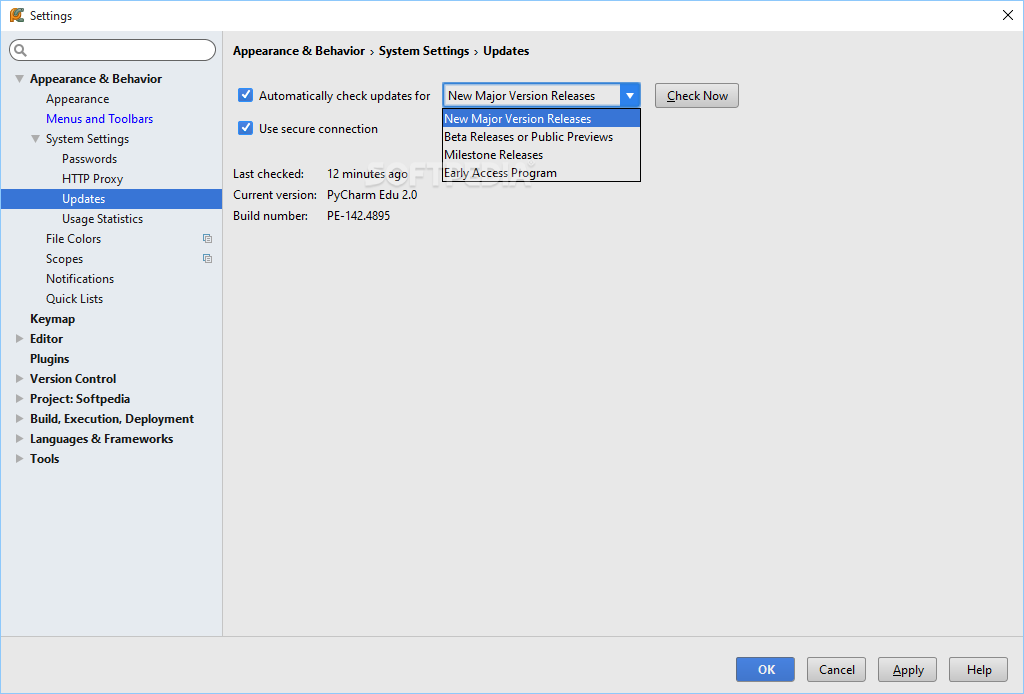
Task: Open the Appearance settings page
Action: 78,99
